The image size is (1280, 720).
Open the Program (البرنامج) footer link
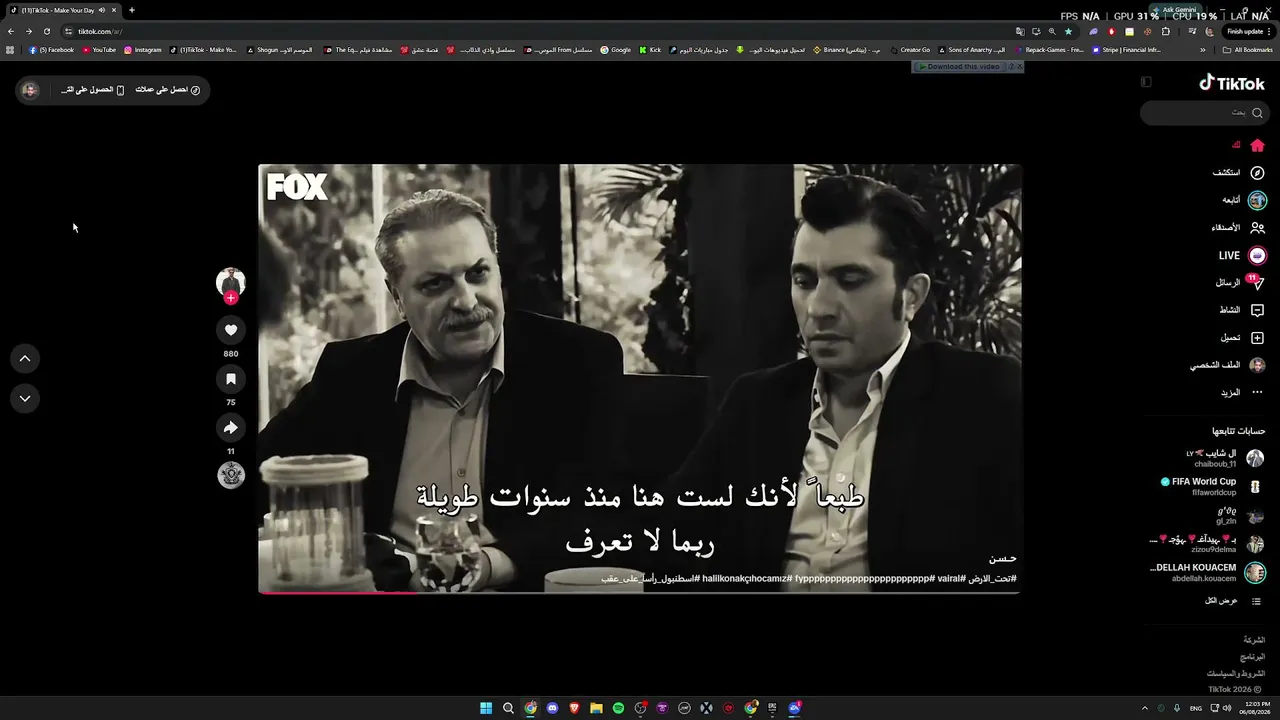point(1253,657)
